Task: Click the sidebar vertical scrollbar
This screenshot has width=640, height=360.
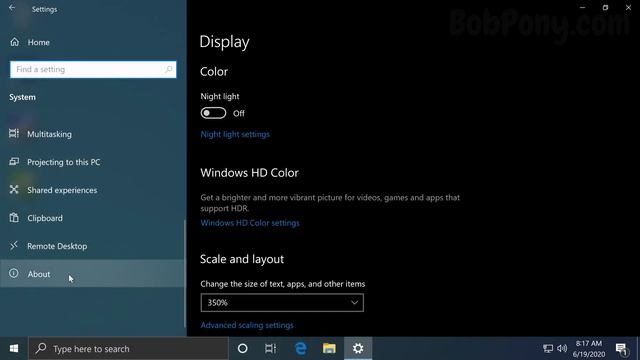Action: tap(185, 273)
